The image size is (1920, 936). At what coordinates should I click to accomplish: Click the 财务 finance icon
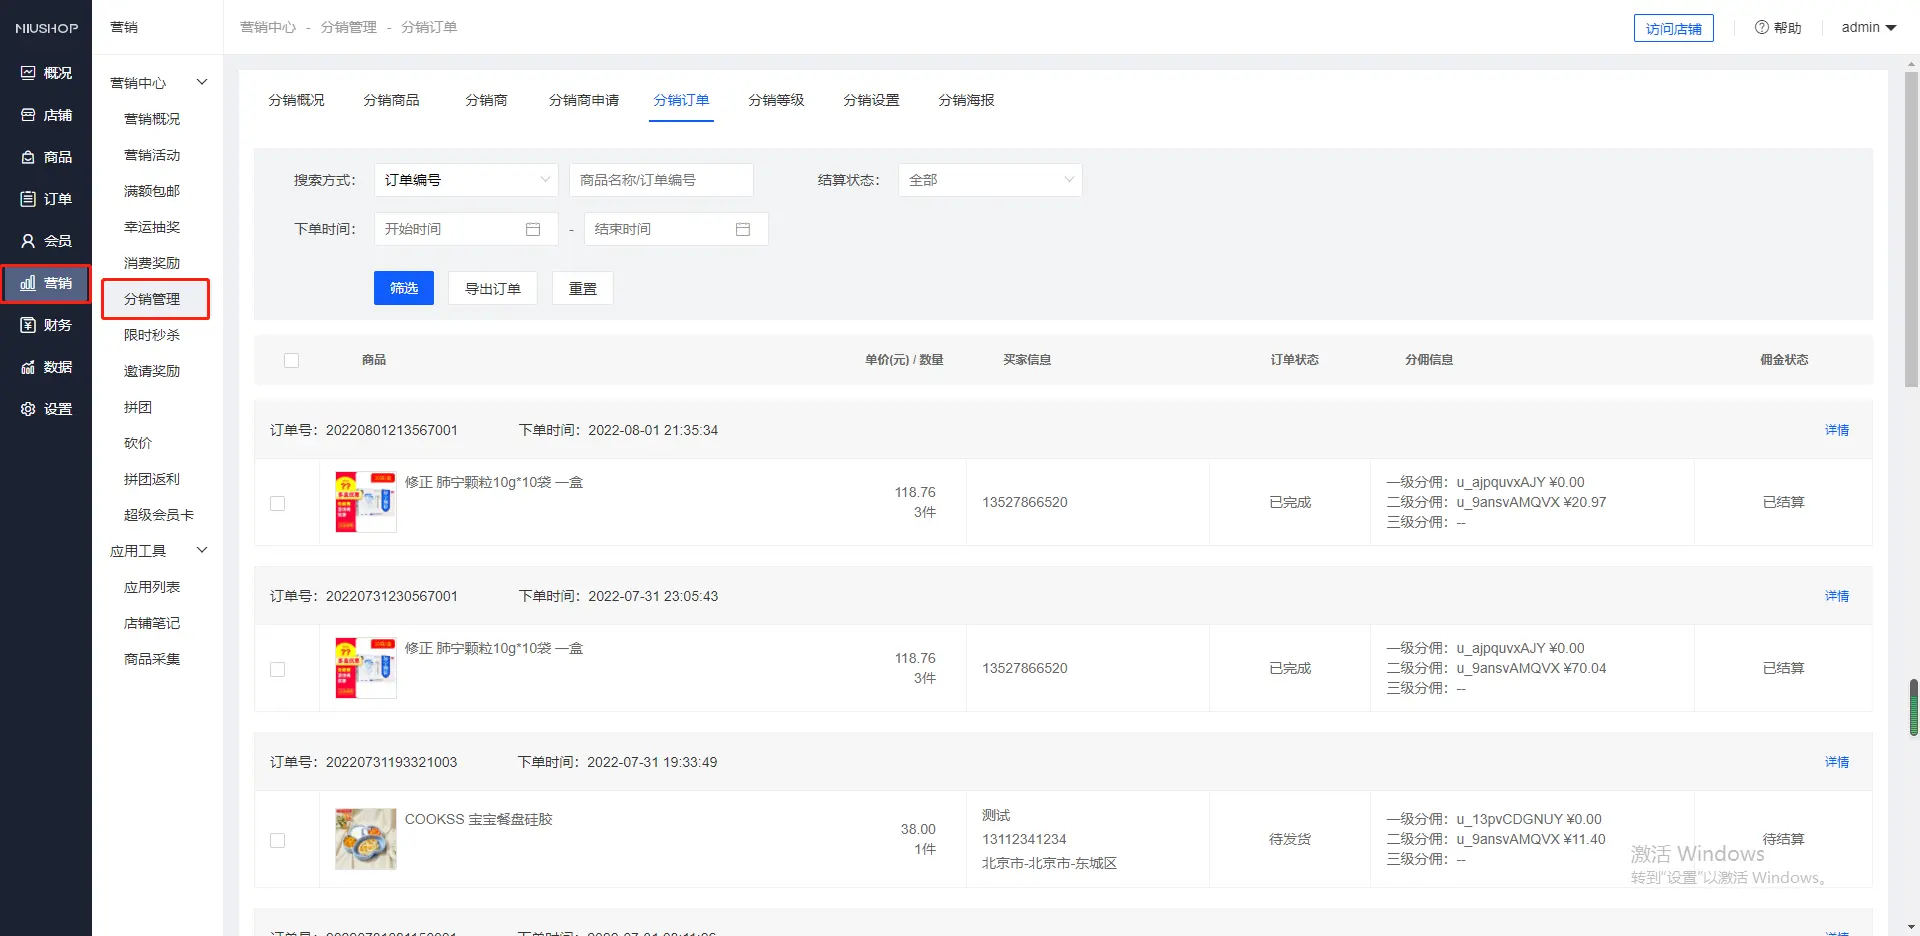[28, 325]
